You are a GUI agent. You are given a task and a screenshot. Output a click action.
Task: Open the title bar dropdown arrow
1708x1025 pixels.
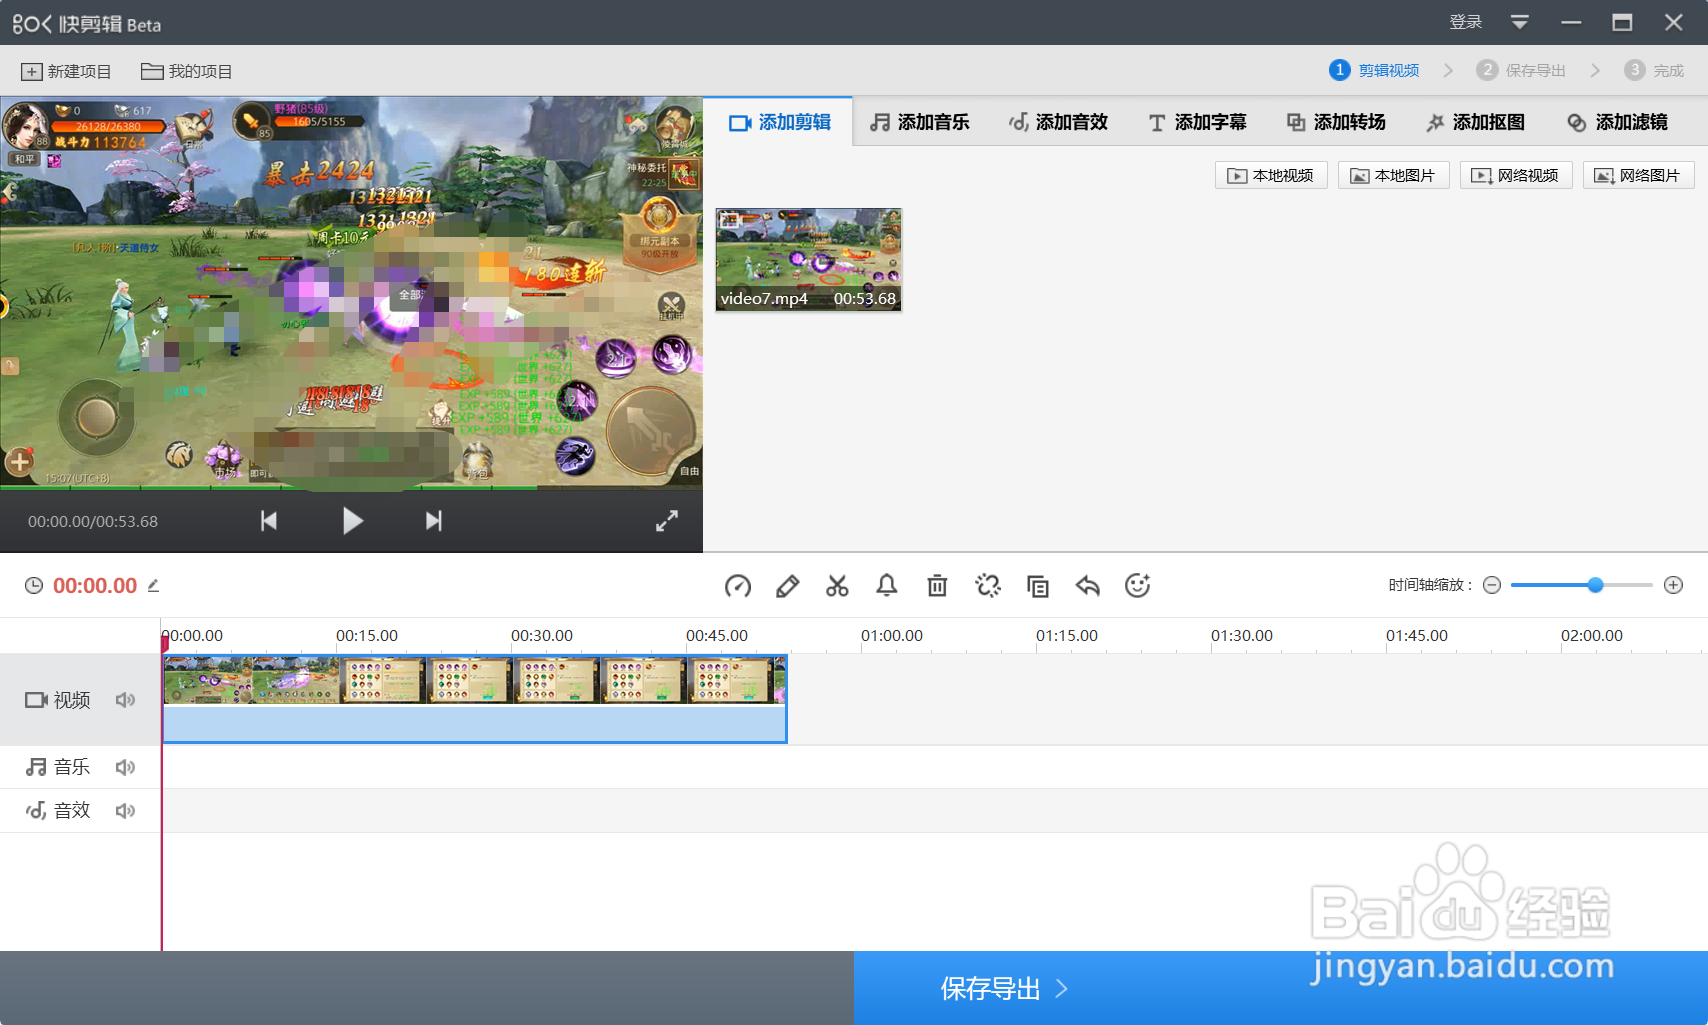1520,21
